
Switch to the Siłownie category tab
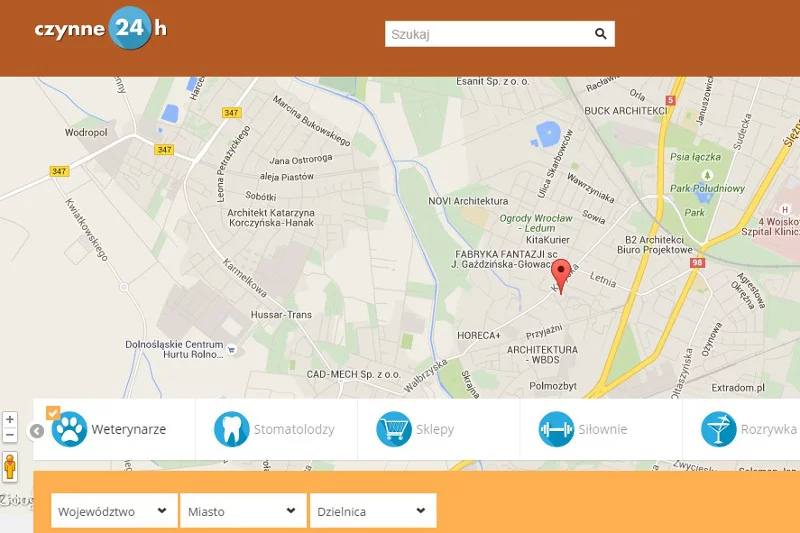click(601, 429)
